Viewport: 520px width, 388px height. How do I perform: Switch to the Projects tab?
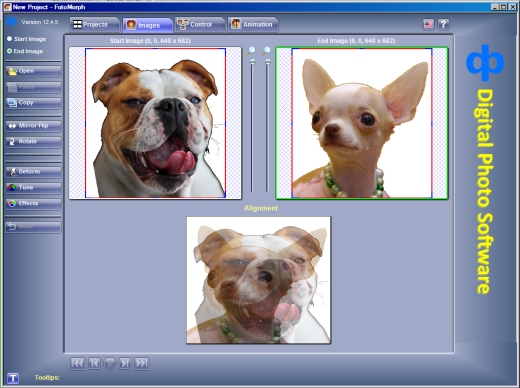(x=94, y=24)
